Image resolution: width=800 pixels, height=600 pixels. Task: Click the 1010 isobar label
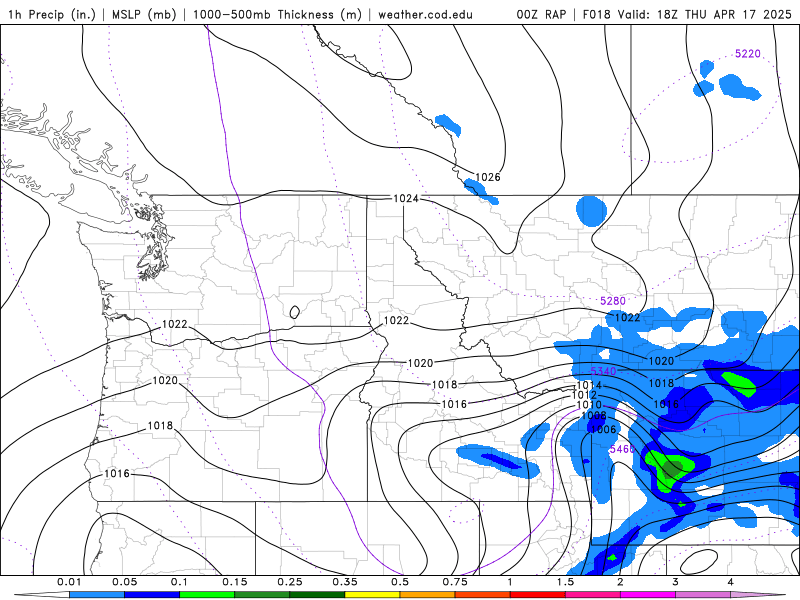(589, 405)
